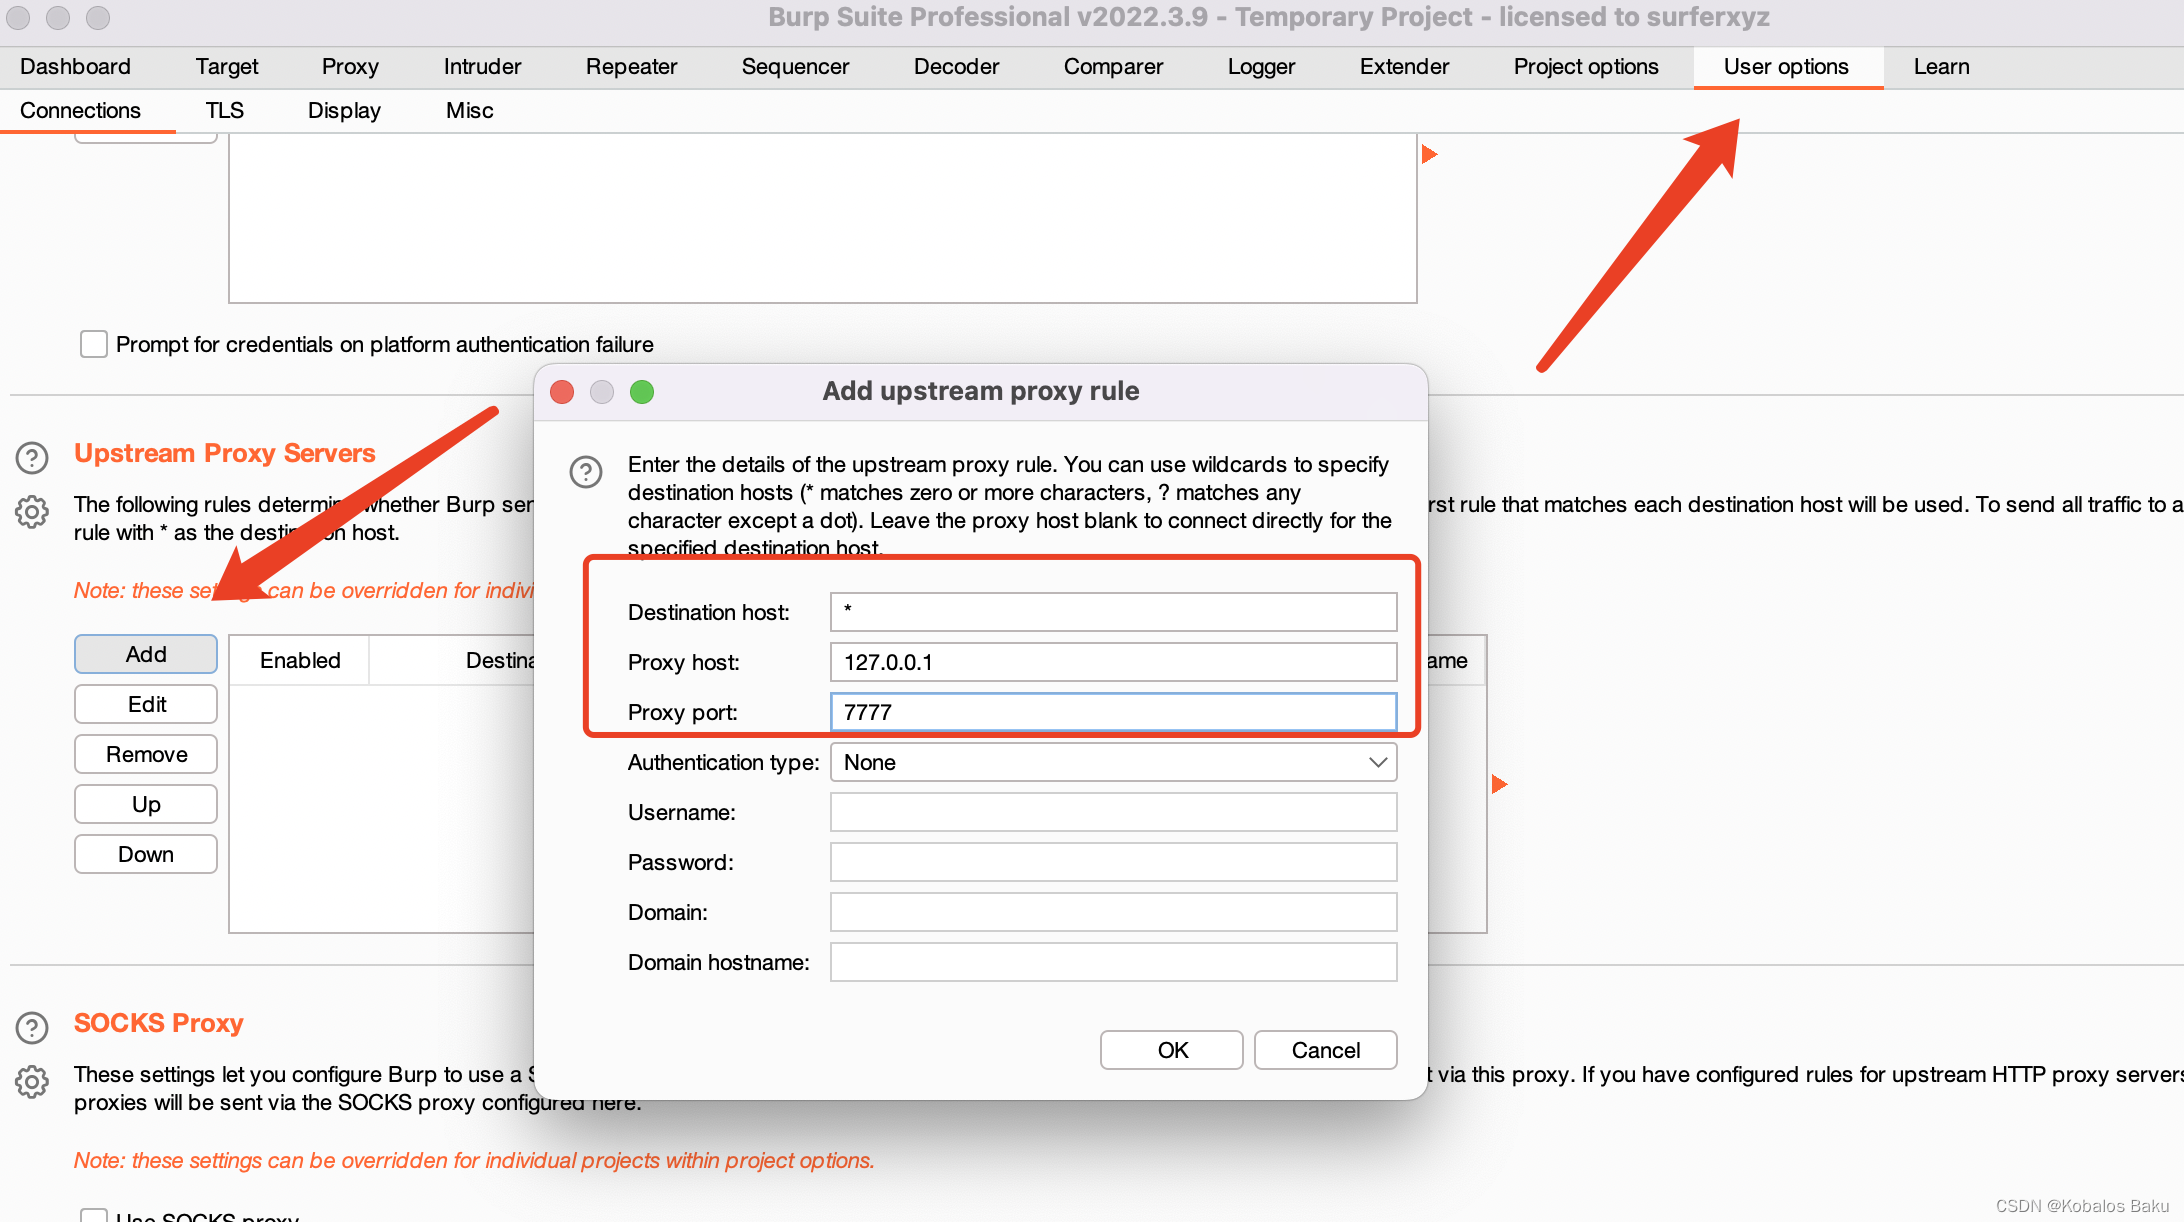Close the Add upstream proxy rule dialog
Image resolution: width=2184 pixels, height=1222 pixels.
coord(562,392)
